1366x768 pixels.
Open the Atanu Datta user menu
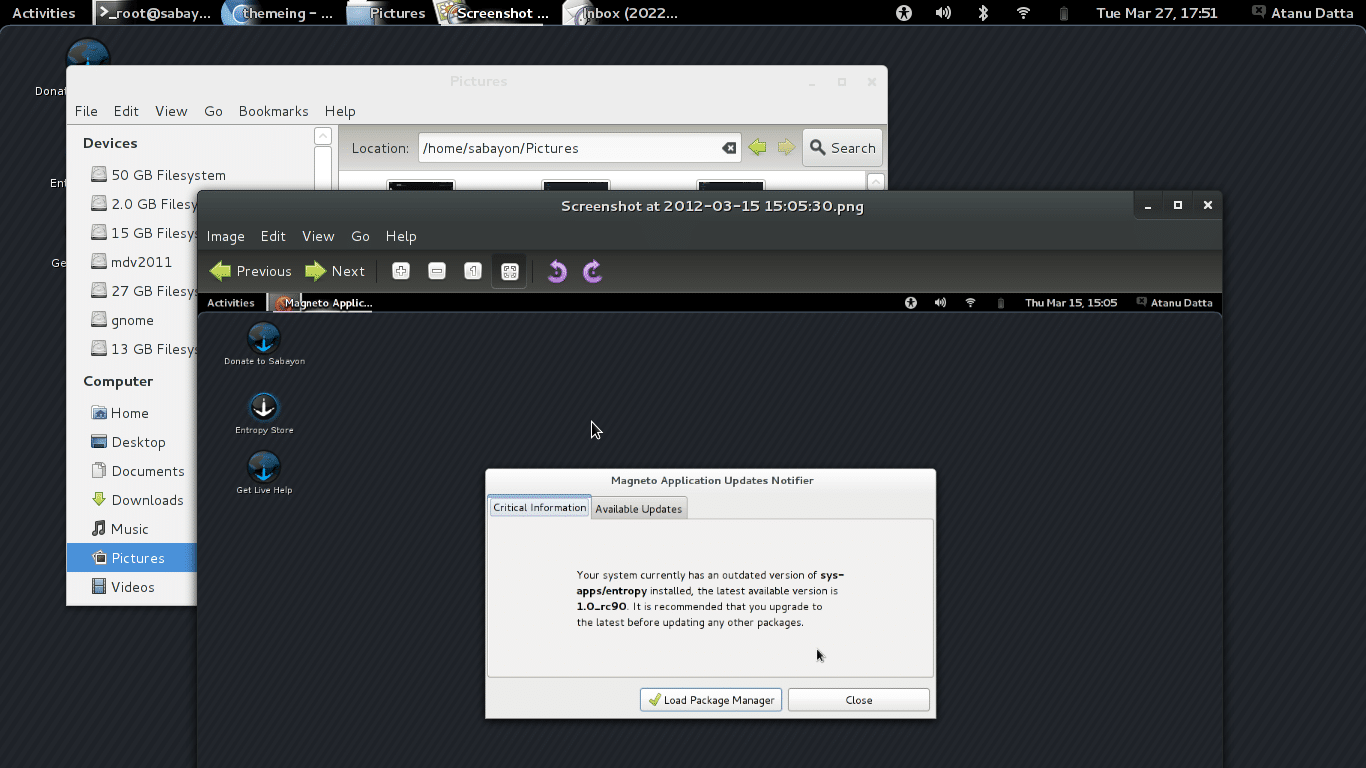1305,13
